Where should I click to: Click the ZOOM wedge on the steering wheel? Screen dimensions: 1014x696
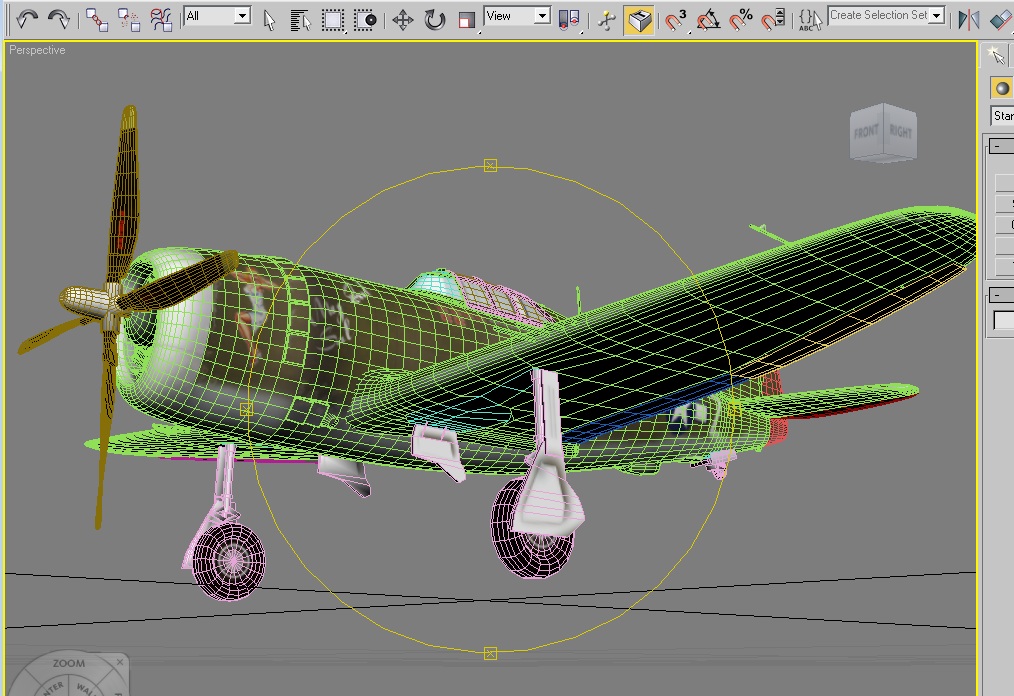[69, 664]
